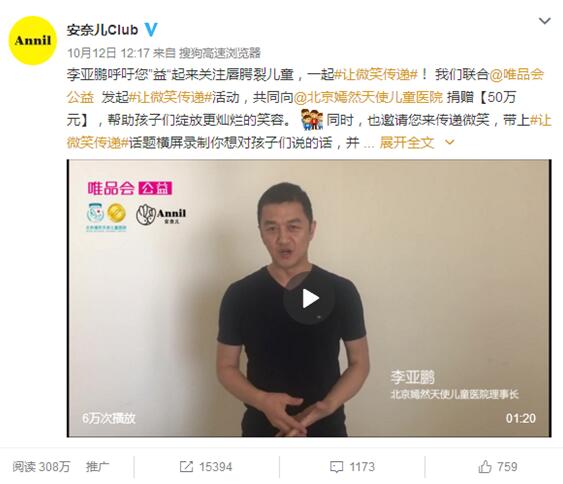Open @北京嫣然天使儿童医院 mention link

[x=368, y=97]
